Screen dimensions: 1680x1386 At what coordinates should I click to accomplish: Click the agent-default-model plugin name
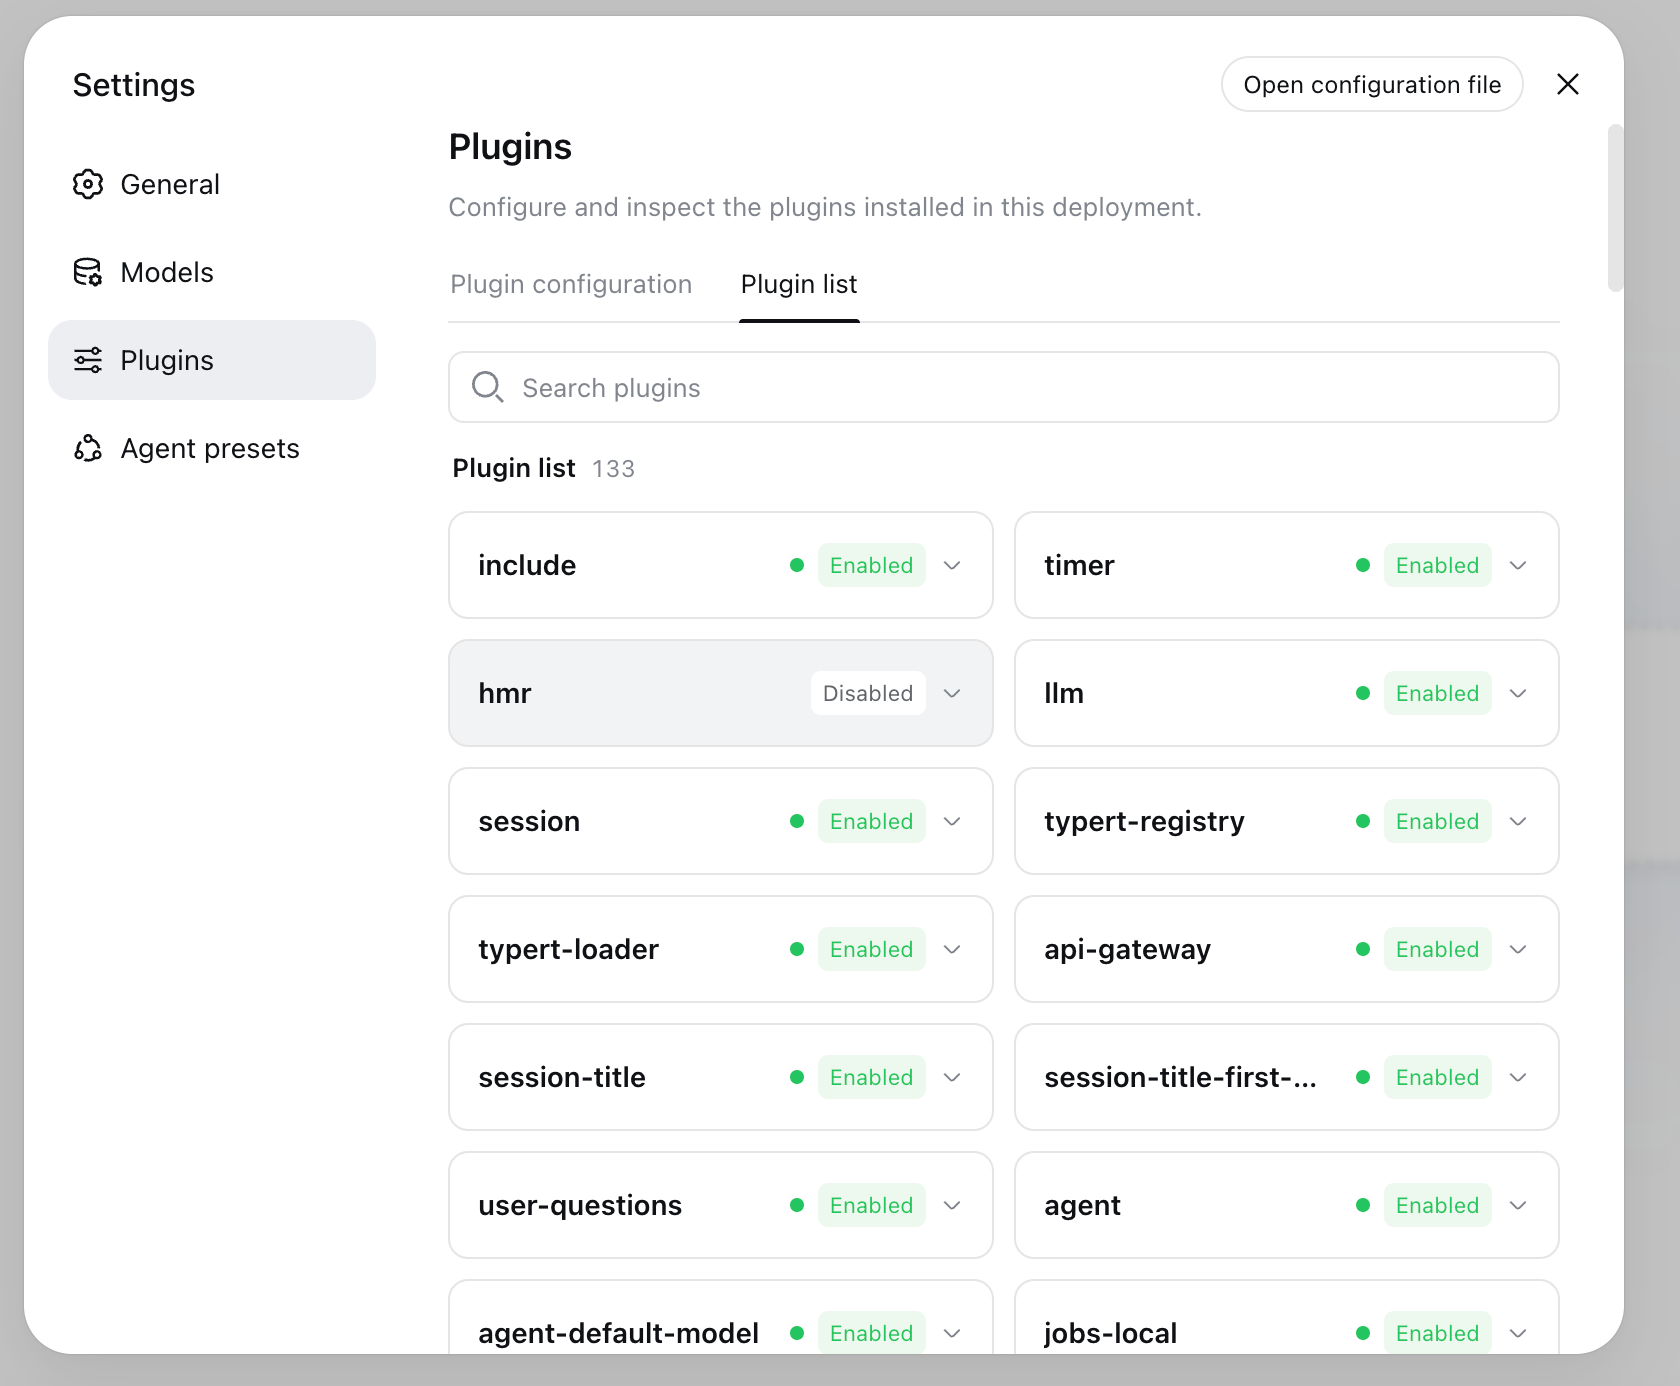point(618,1333)
